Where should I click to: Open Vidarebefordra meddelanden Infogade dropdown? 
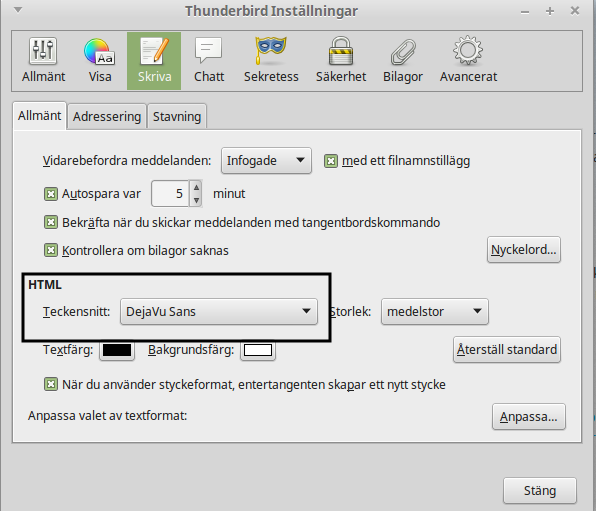(x=266, y=160)
